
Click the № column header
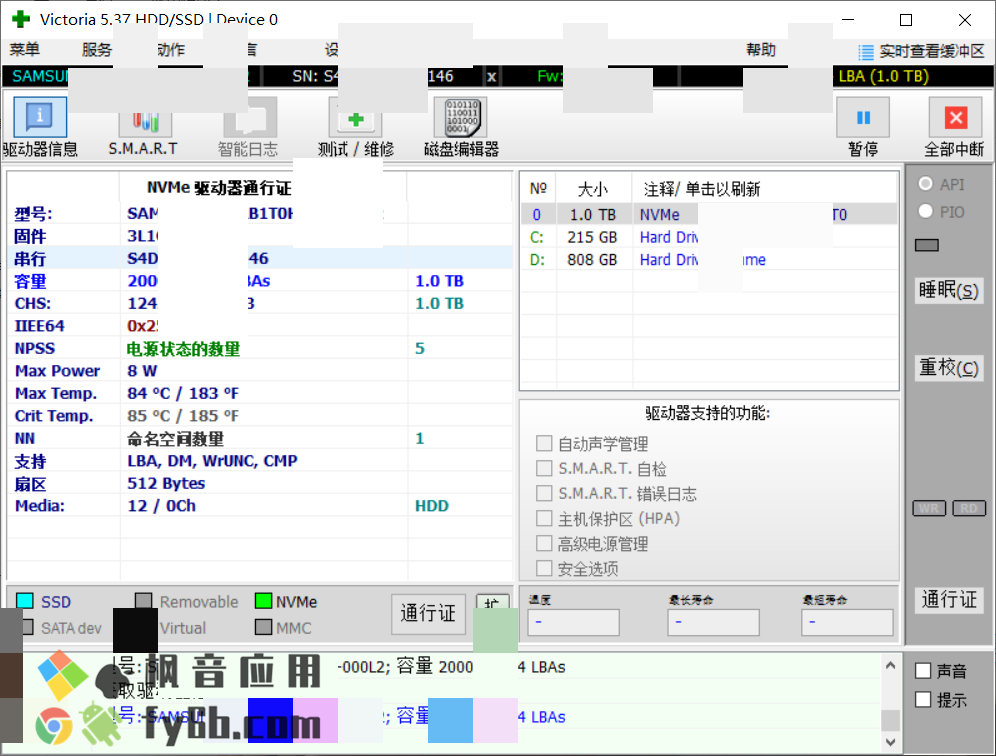coord(538,189)
